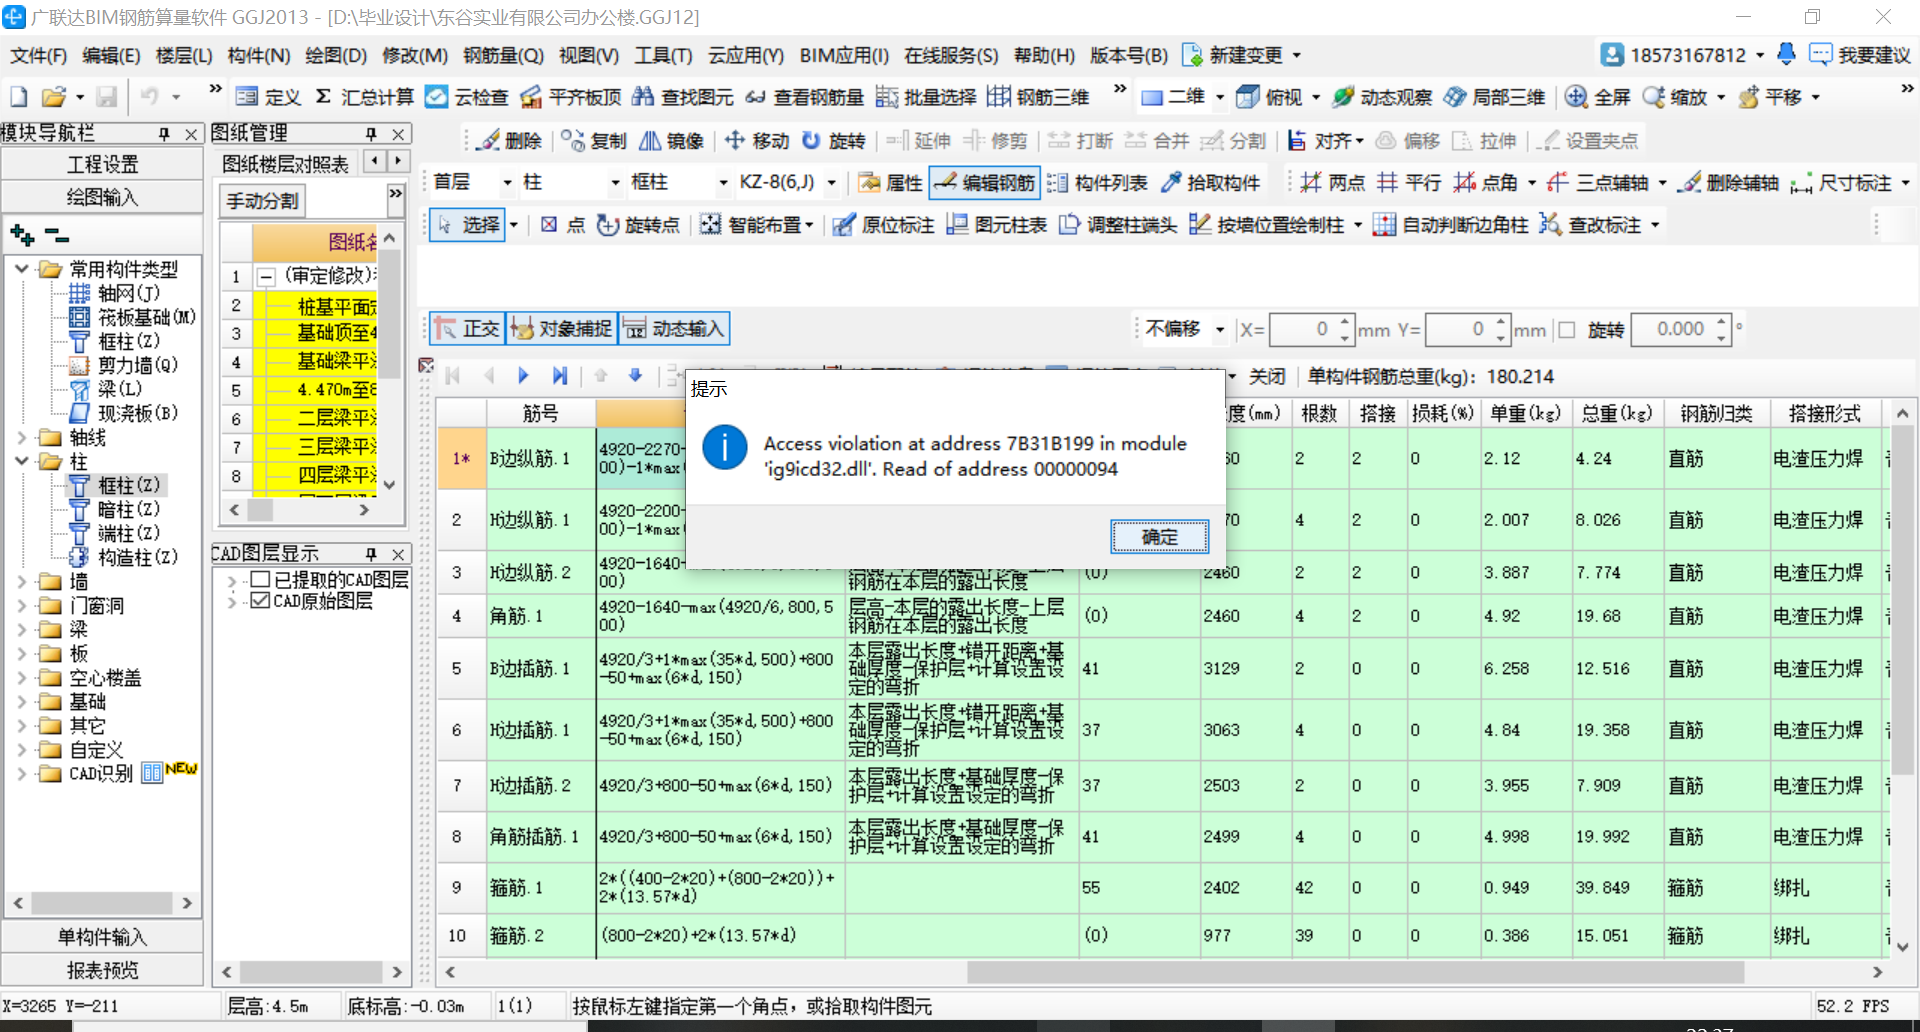This screenshot has height=1032, width=1920.
Task: Click 自动判断边角柱 tool
Action: (1451, 225)
